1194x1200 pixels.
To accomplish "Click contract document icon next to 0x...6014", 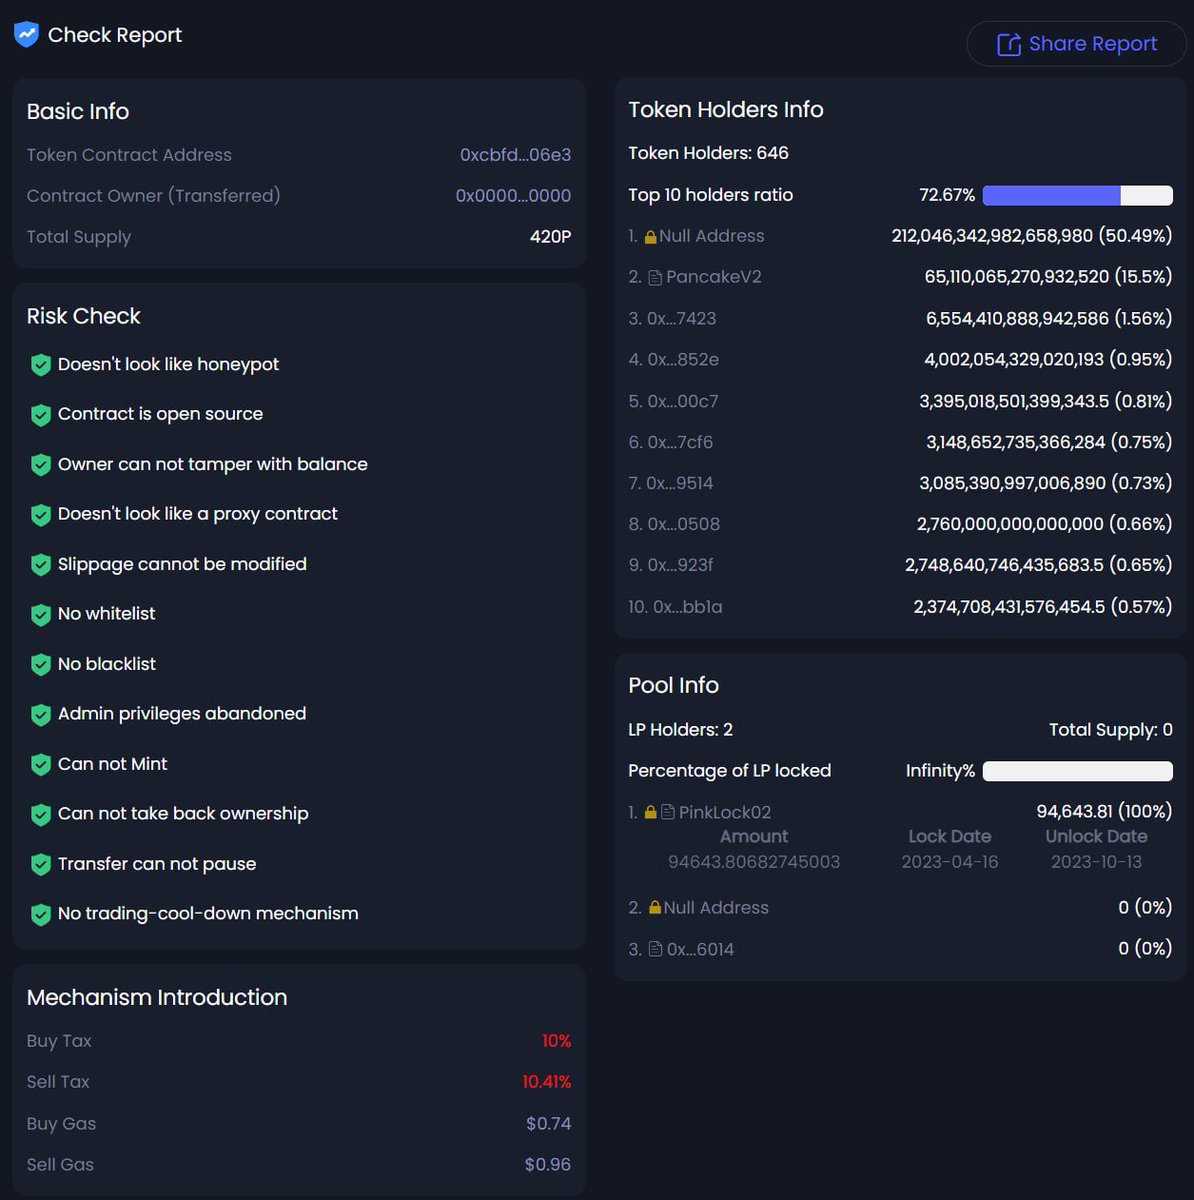I will click(x=655, y=949).
